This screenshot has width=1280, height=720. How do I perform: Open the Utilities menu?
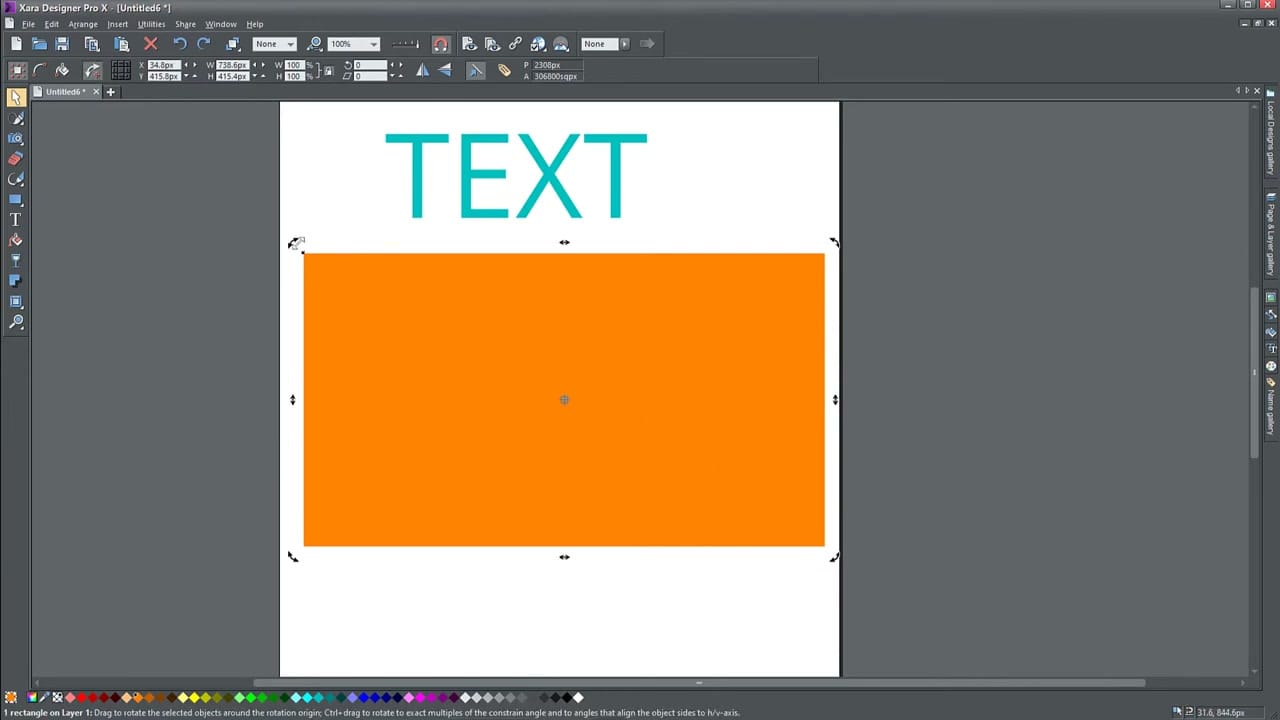(x=151, y=24)
